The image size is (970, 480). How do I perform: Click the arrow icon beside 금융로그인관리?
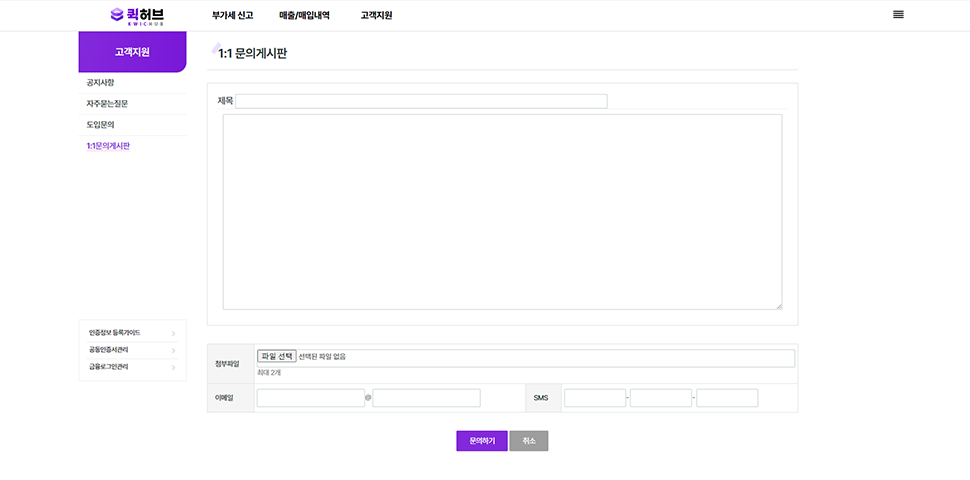[173, 367]
